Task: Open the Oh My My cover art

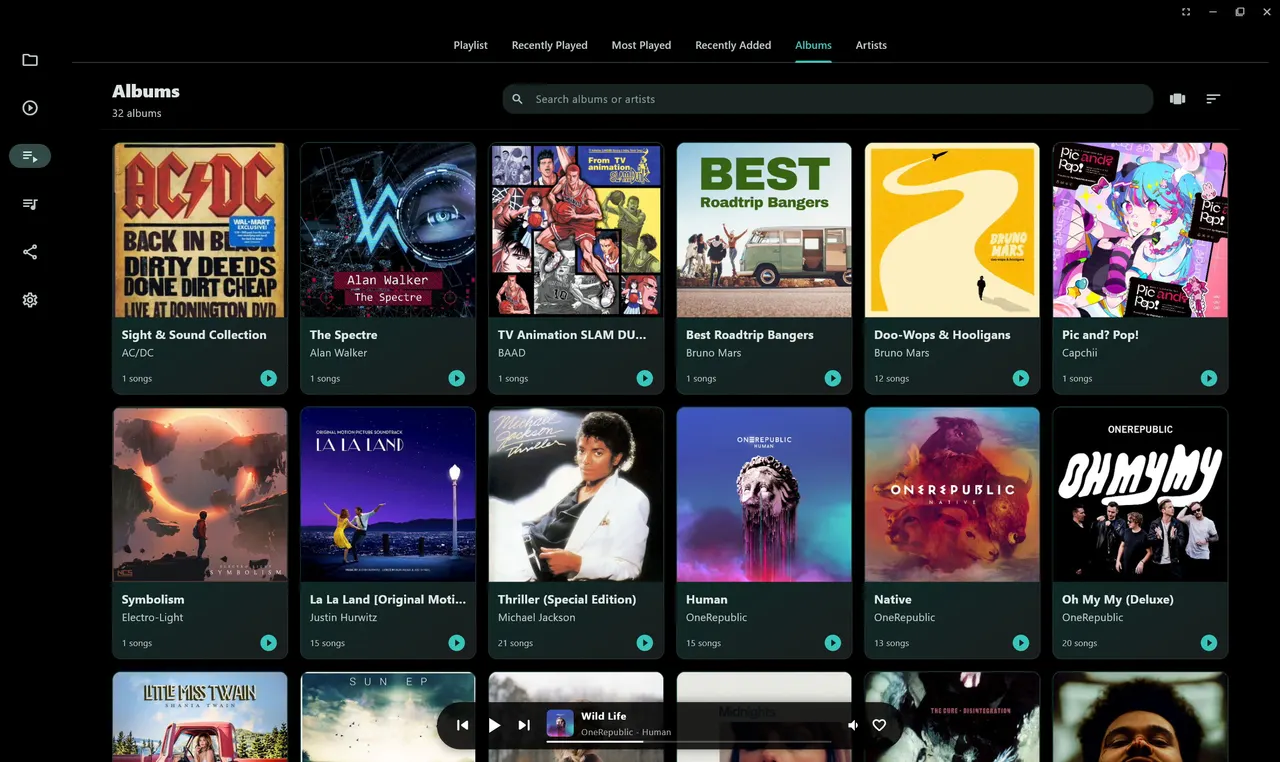Action: (x=1140, y=494)
